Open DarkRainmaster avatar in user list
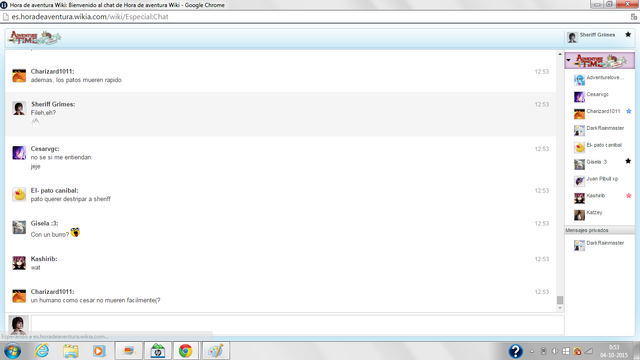 [579, 130]
